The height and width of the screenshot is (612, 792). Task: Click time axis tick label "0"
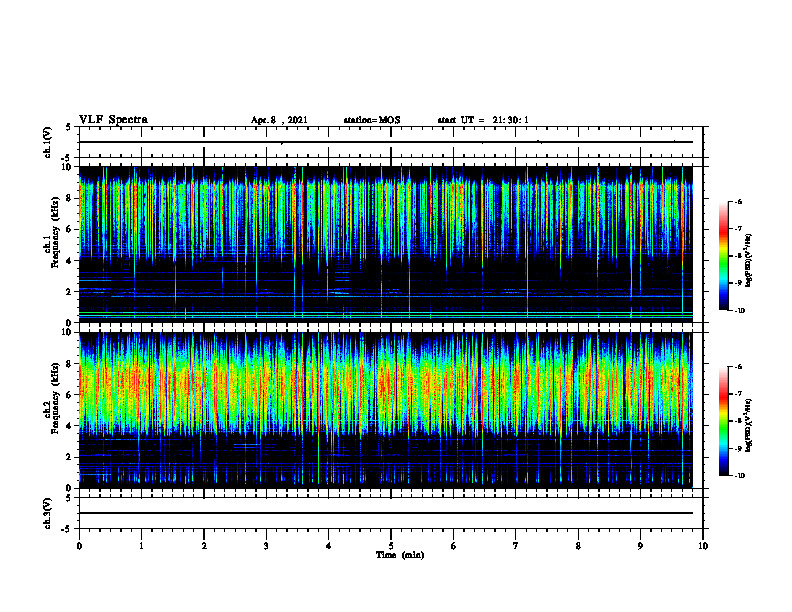[x=79, y=546]
